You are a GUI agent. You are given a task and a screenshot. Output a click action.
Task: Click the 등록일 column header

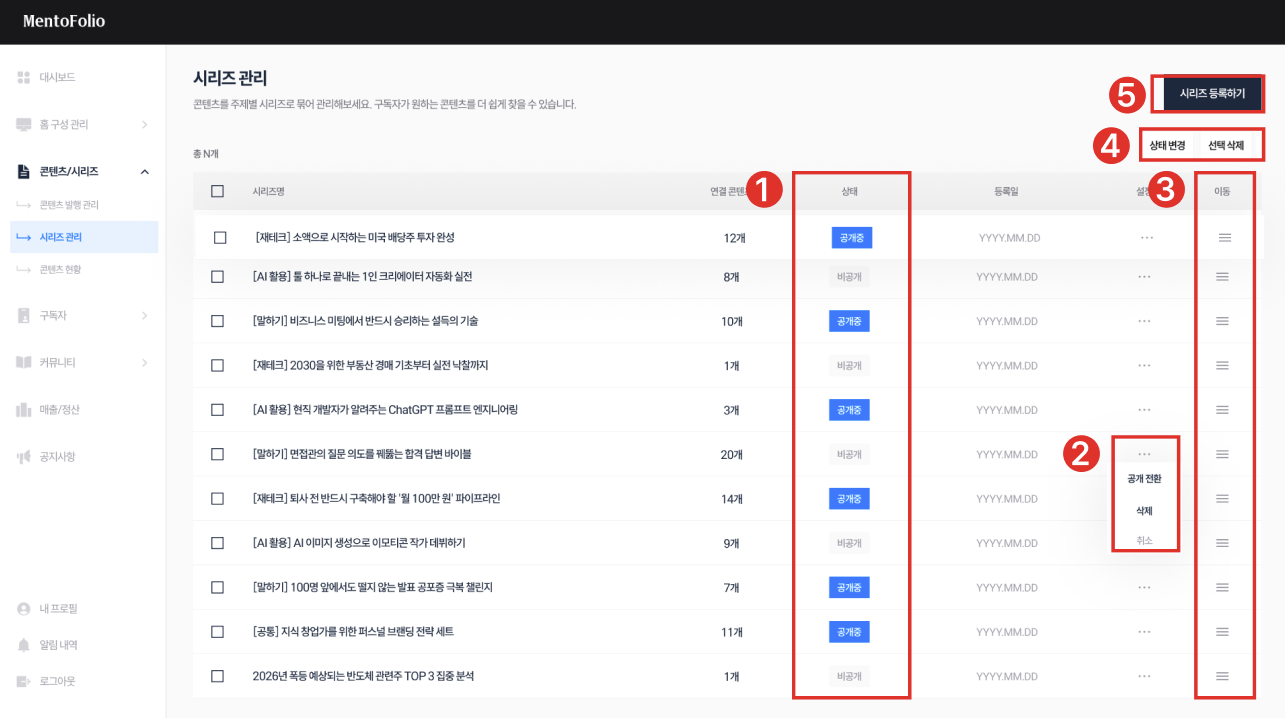(x=1006, y=191)
